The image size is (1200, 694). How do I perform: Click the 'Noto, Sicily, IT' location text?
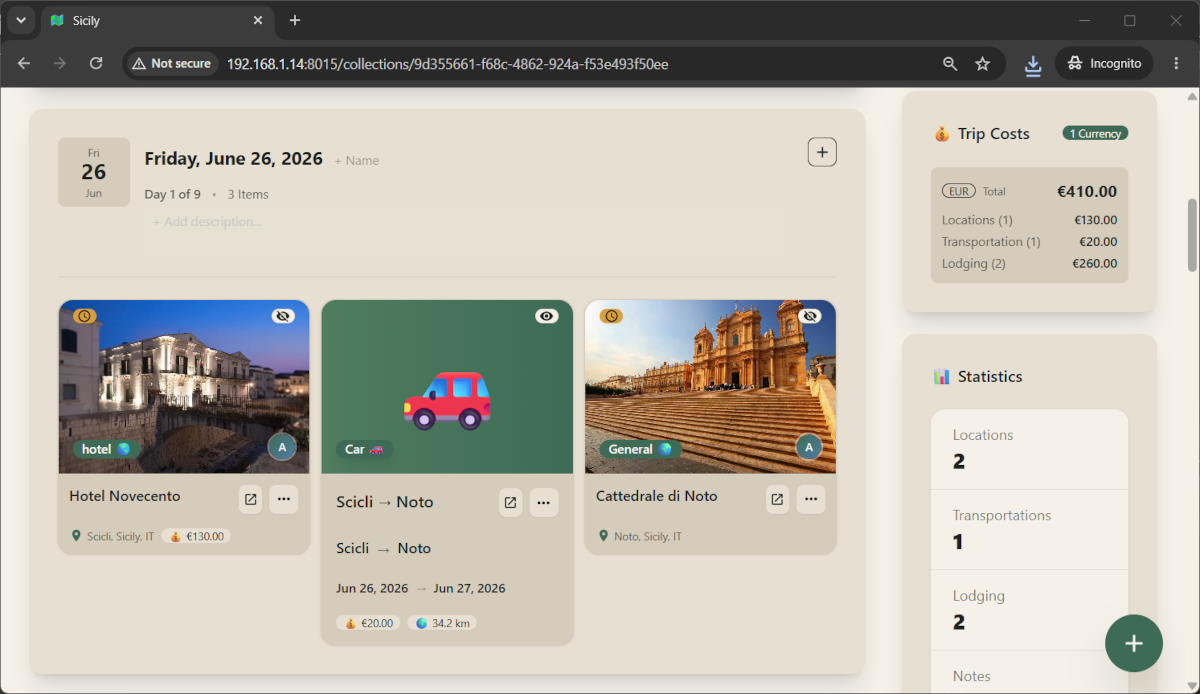[x=648, y=537]
